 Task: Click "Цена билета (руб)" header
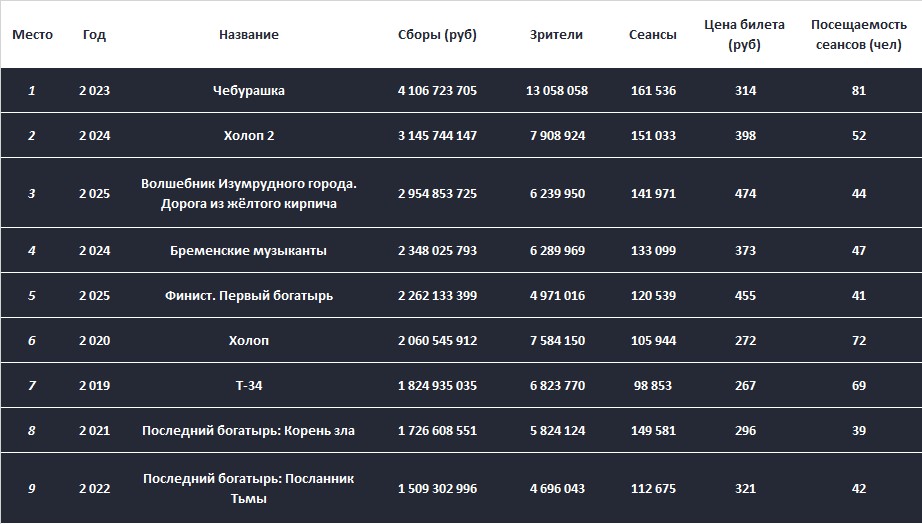[x=744, y=35]
